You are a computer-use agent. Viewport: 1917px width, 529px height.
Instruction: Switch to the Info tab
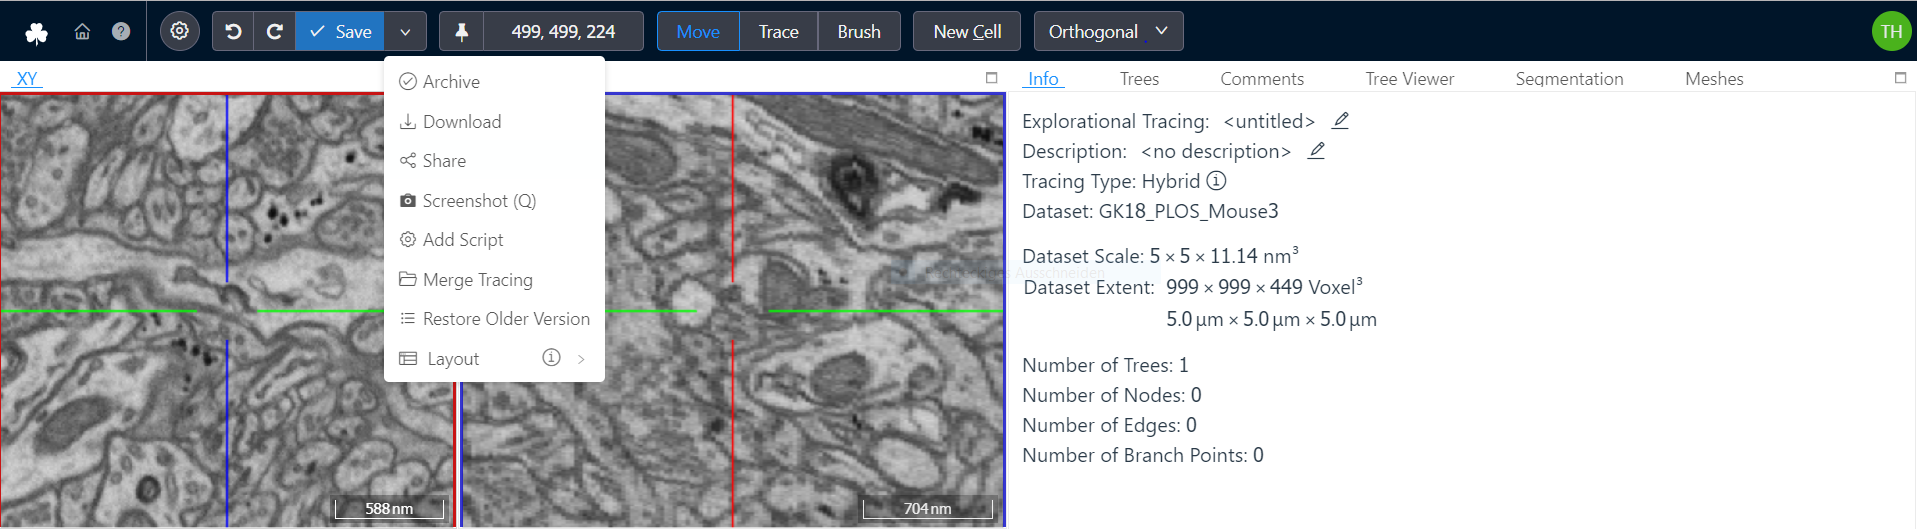(1043, 78)
